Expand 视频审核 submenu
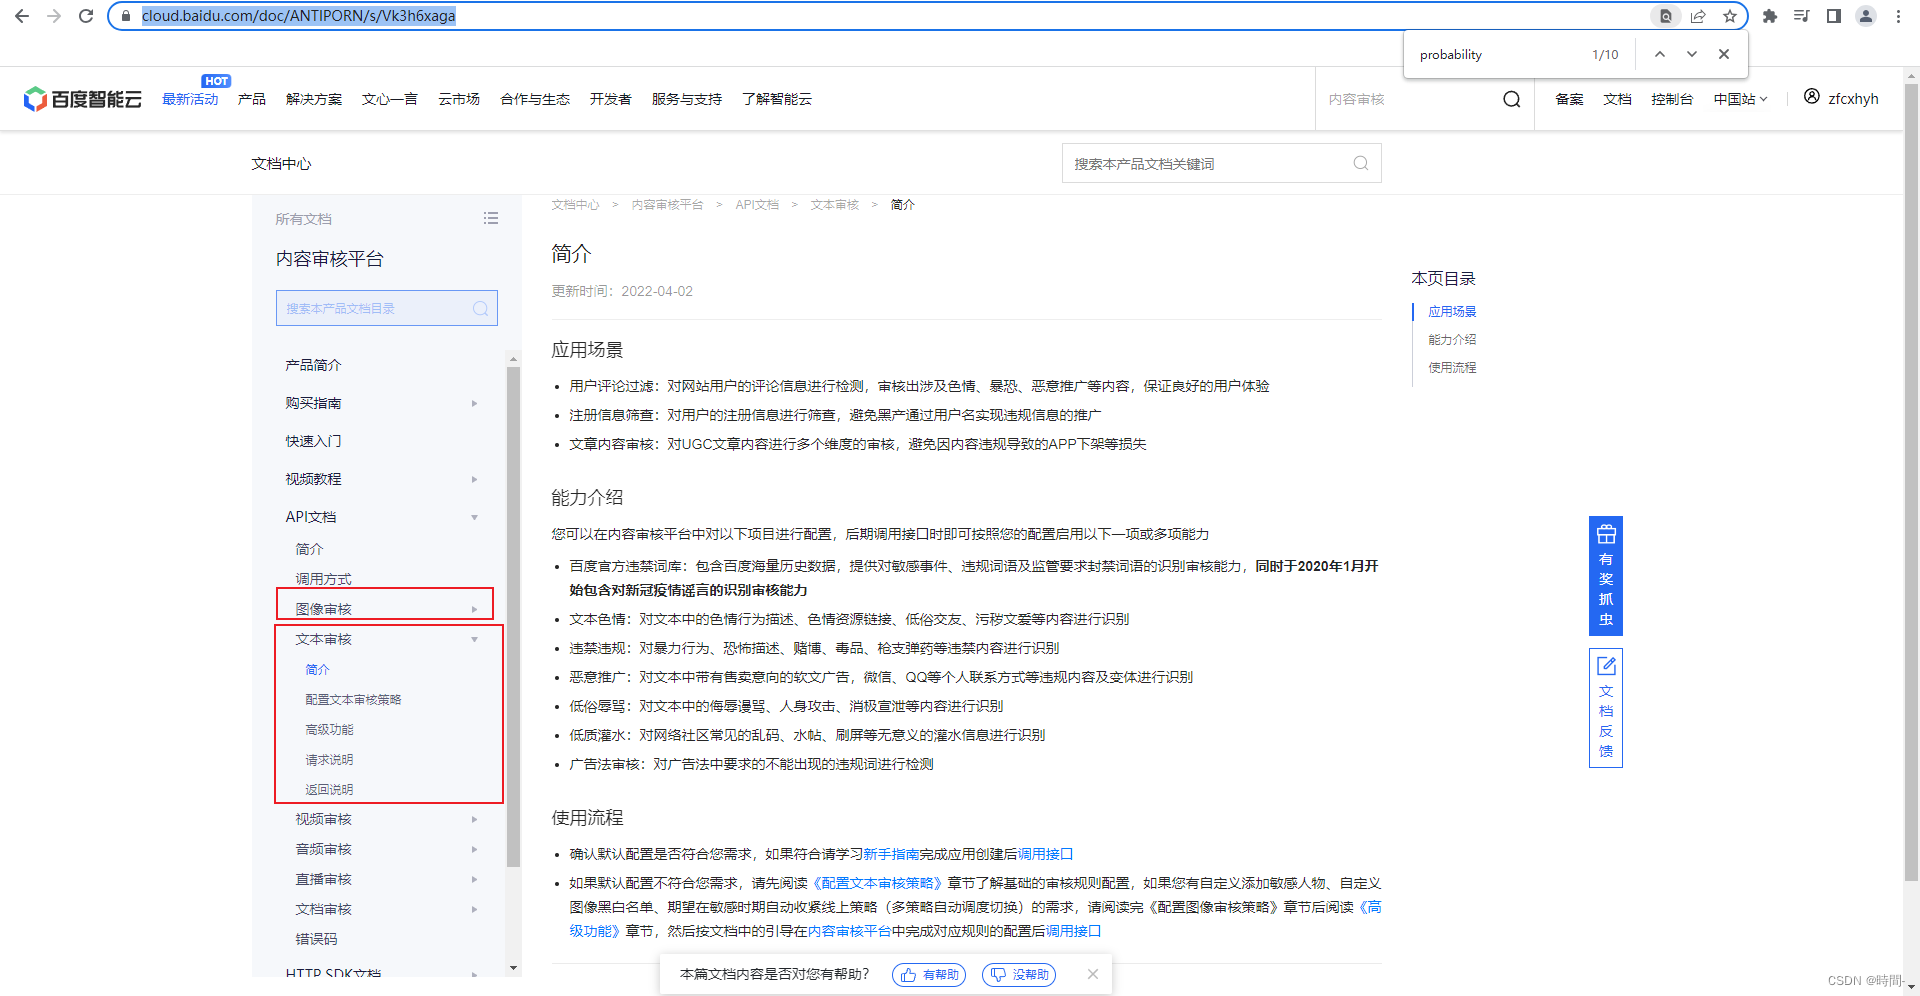Screen dimensions: 1920x996 (474, 819)
